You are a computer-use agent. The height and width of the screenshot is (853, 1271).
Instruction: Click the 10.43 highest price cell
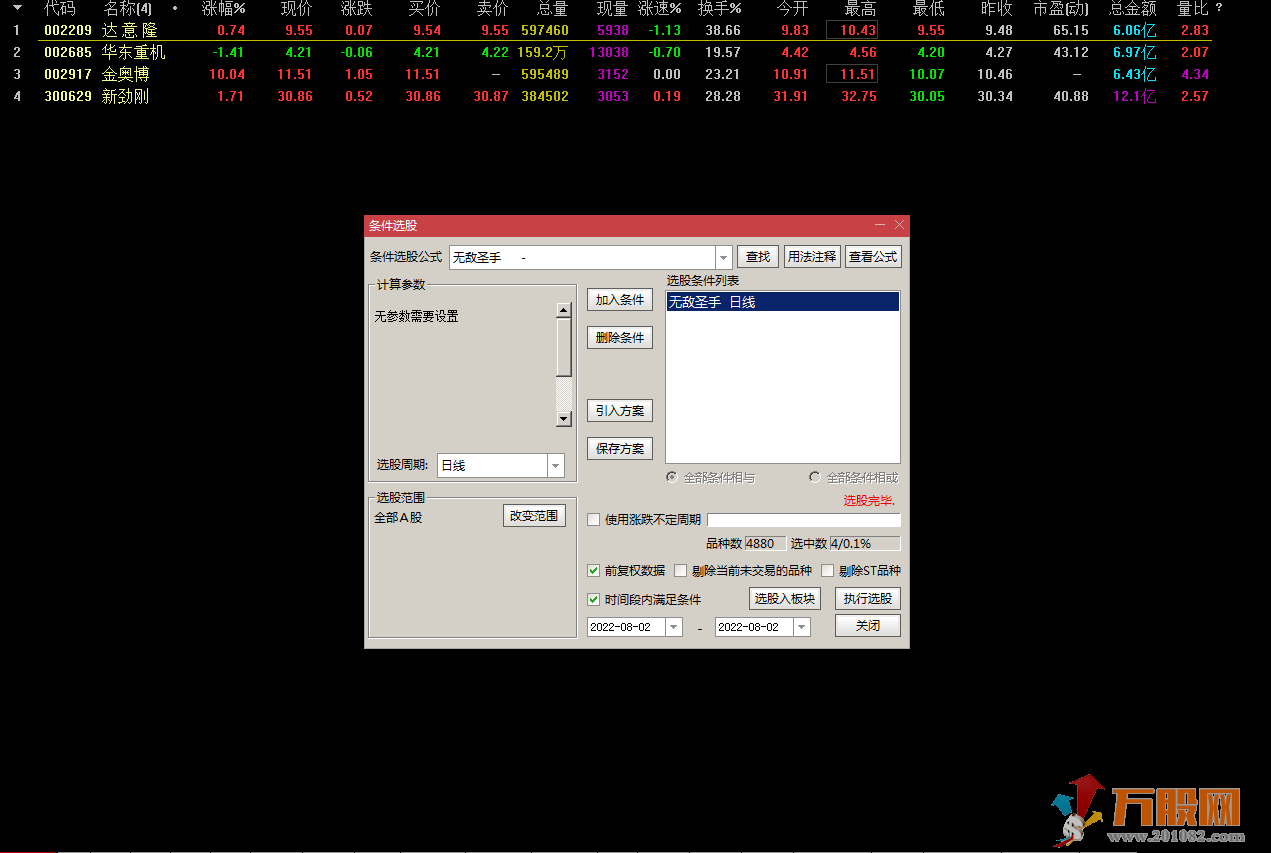(x=852, y=30)
